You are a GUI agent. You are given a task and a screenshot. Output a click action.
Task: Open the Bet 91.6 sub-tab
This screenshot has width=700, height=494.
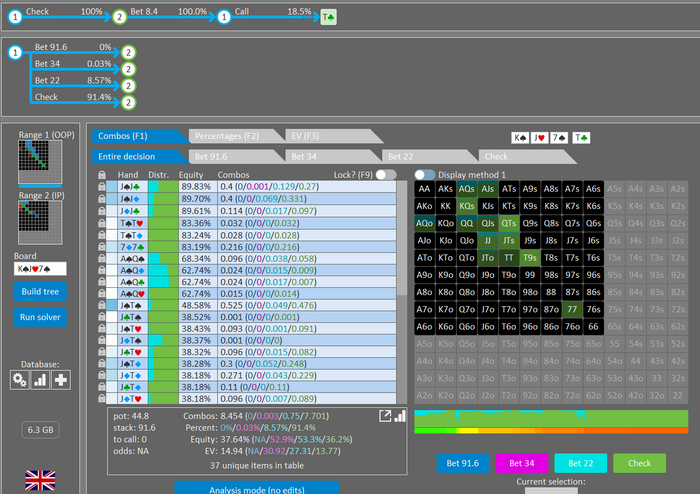[x=236, y=157]
